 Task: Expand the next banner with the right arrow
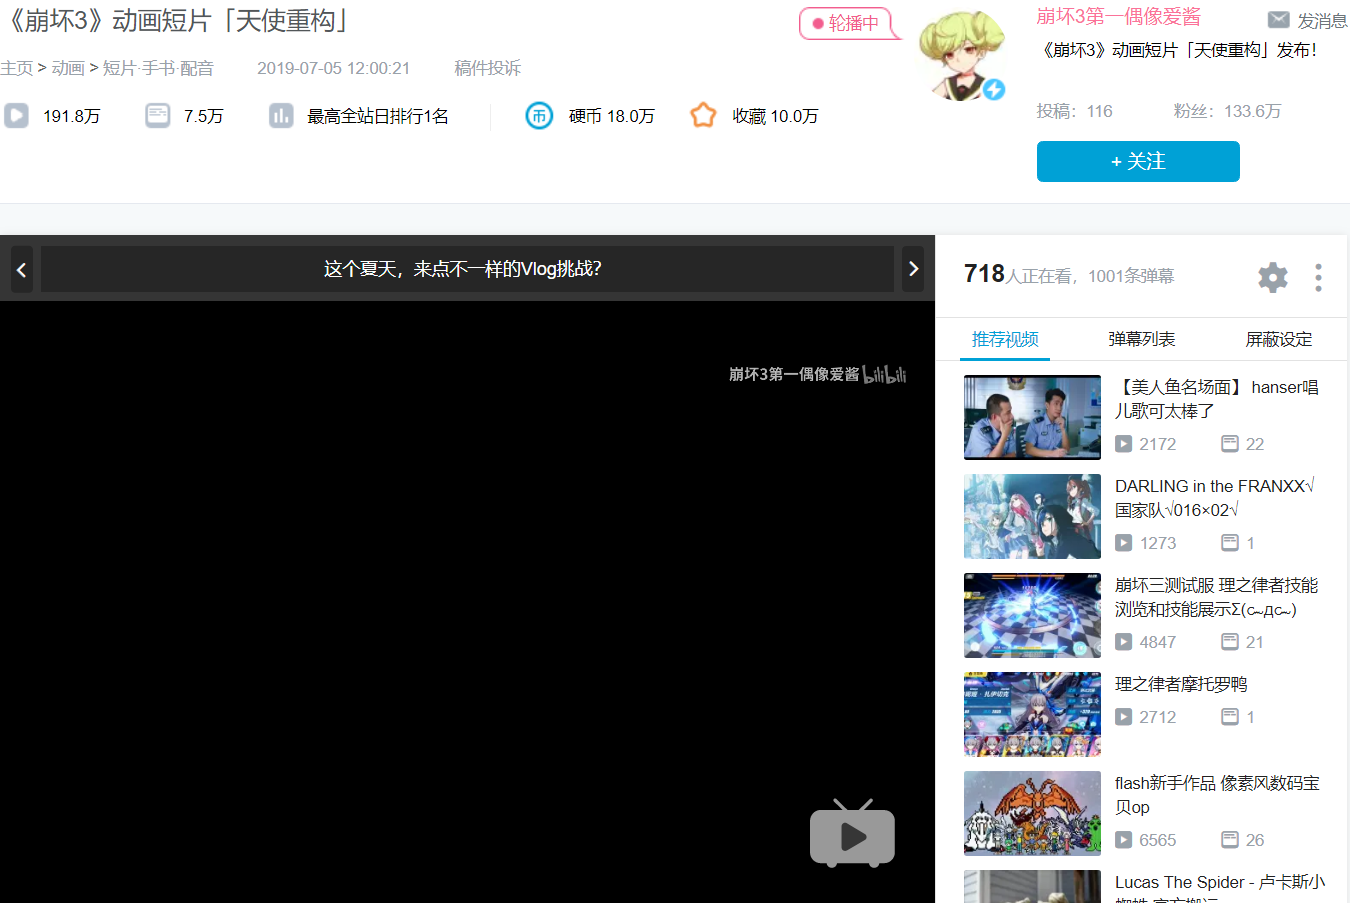(x=912, y=269)
